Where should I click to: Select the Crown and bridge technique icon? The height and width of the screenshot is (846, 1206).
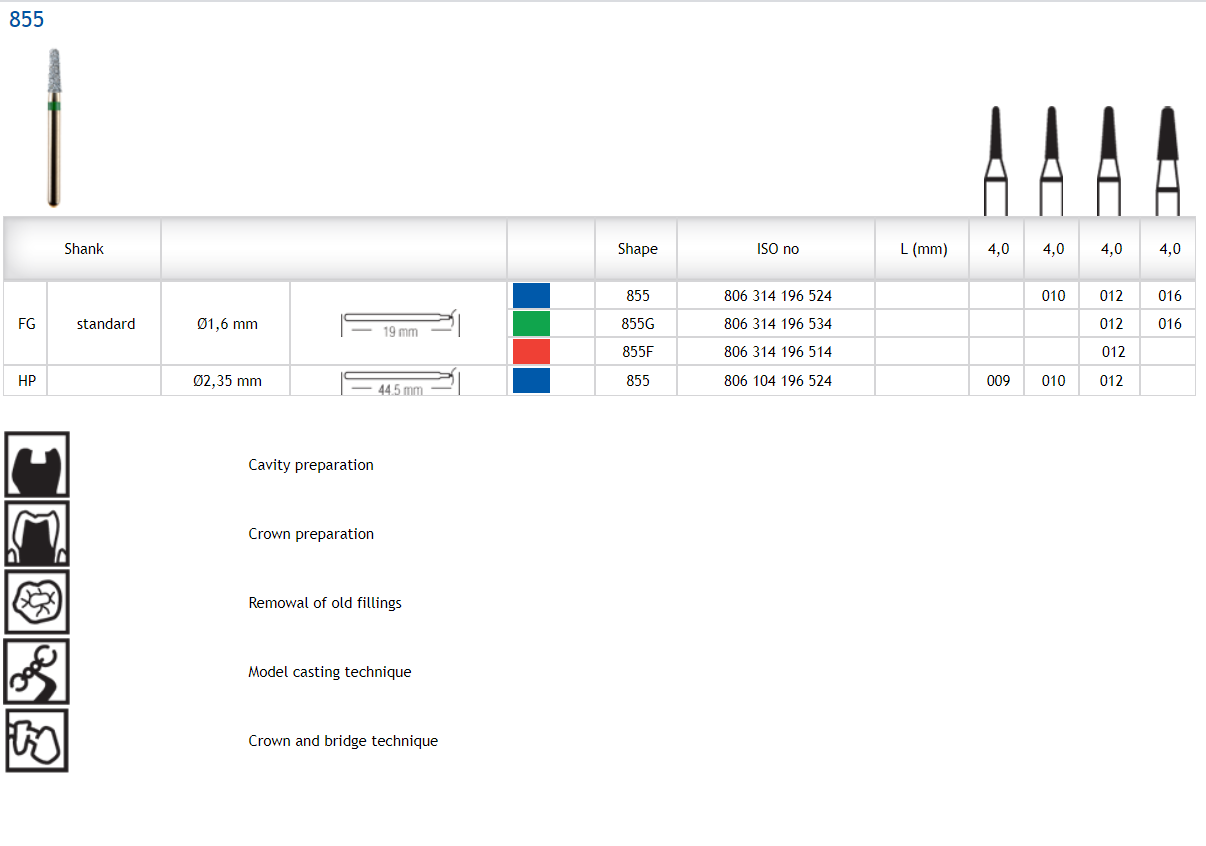tap(37, 741)
